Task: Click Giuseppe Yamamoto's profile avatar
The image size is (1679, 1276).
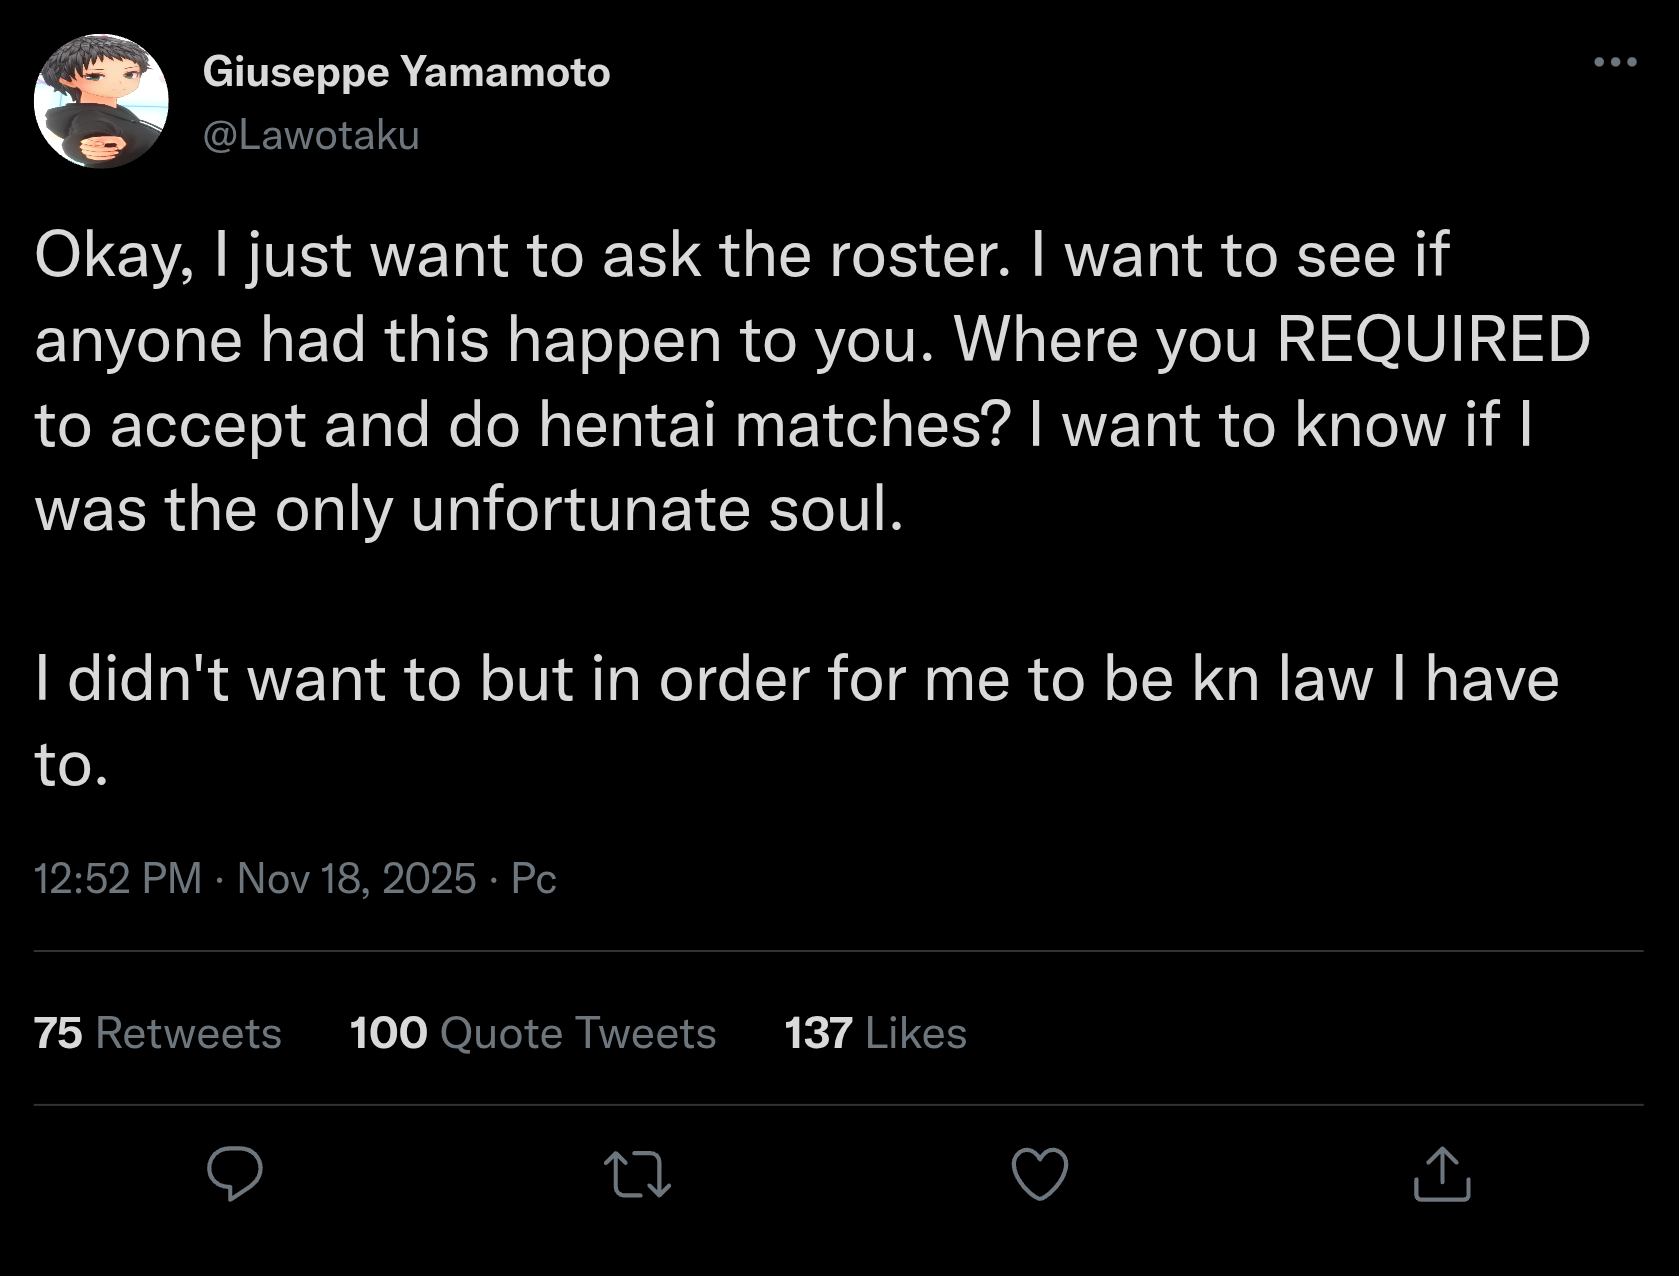Action: coord(101,101)
